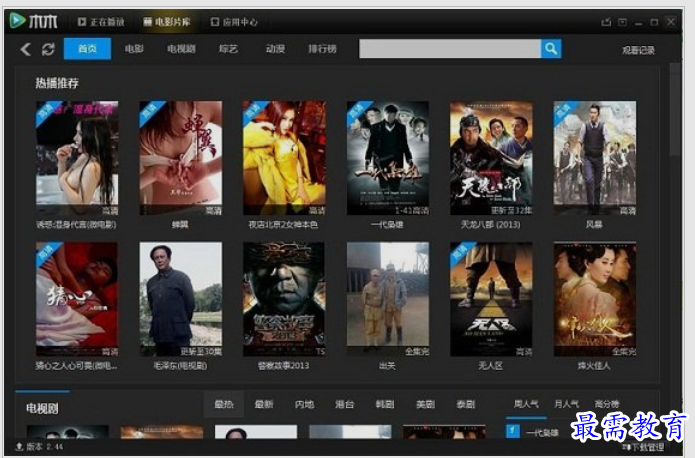Click the upgrade arrow icon beside 版本 2.44

point(19,446)
